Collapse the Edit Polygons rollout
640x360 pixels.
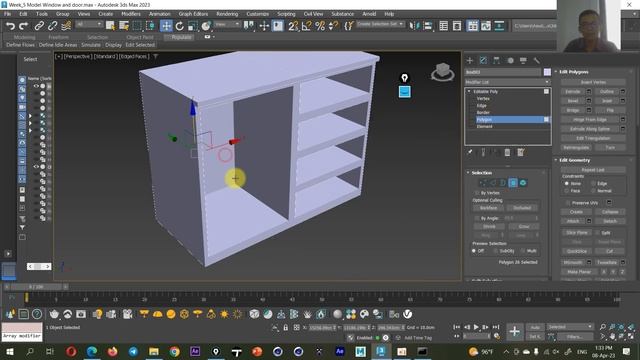[x=556, y=71]
